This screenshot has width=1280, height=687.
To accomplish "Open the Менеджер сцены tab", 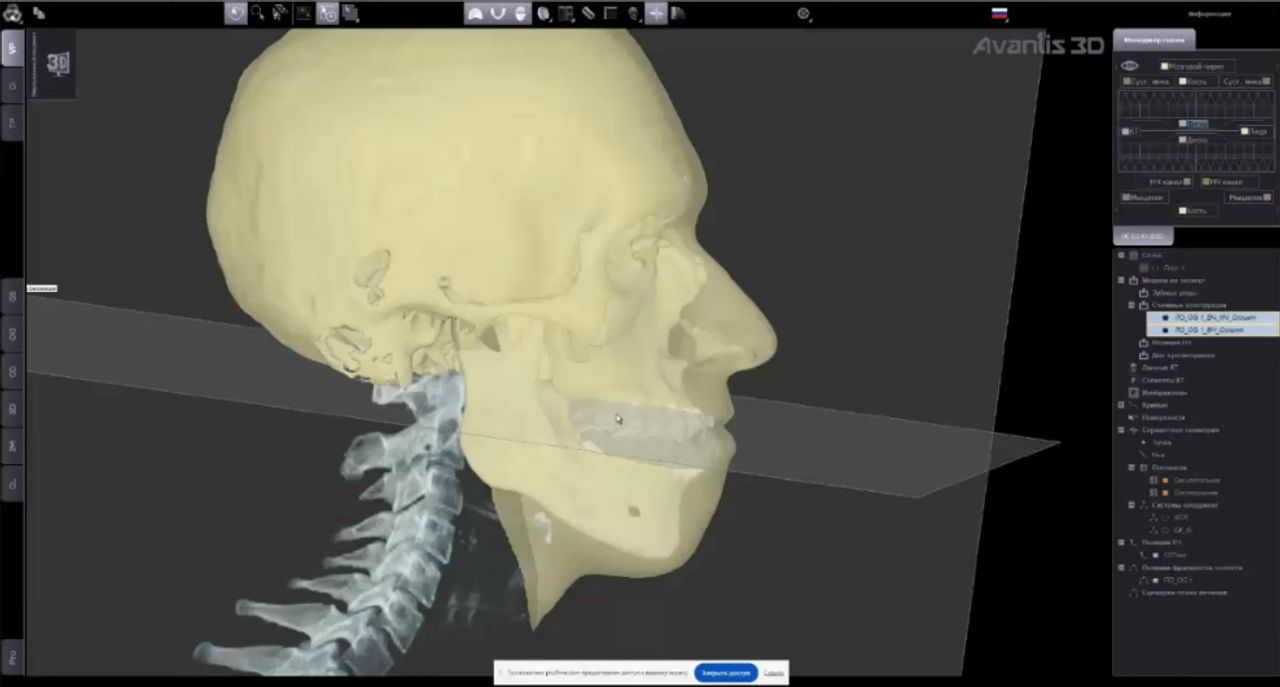I will [1153, 40].
